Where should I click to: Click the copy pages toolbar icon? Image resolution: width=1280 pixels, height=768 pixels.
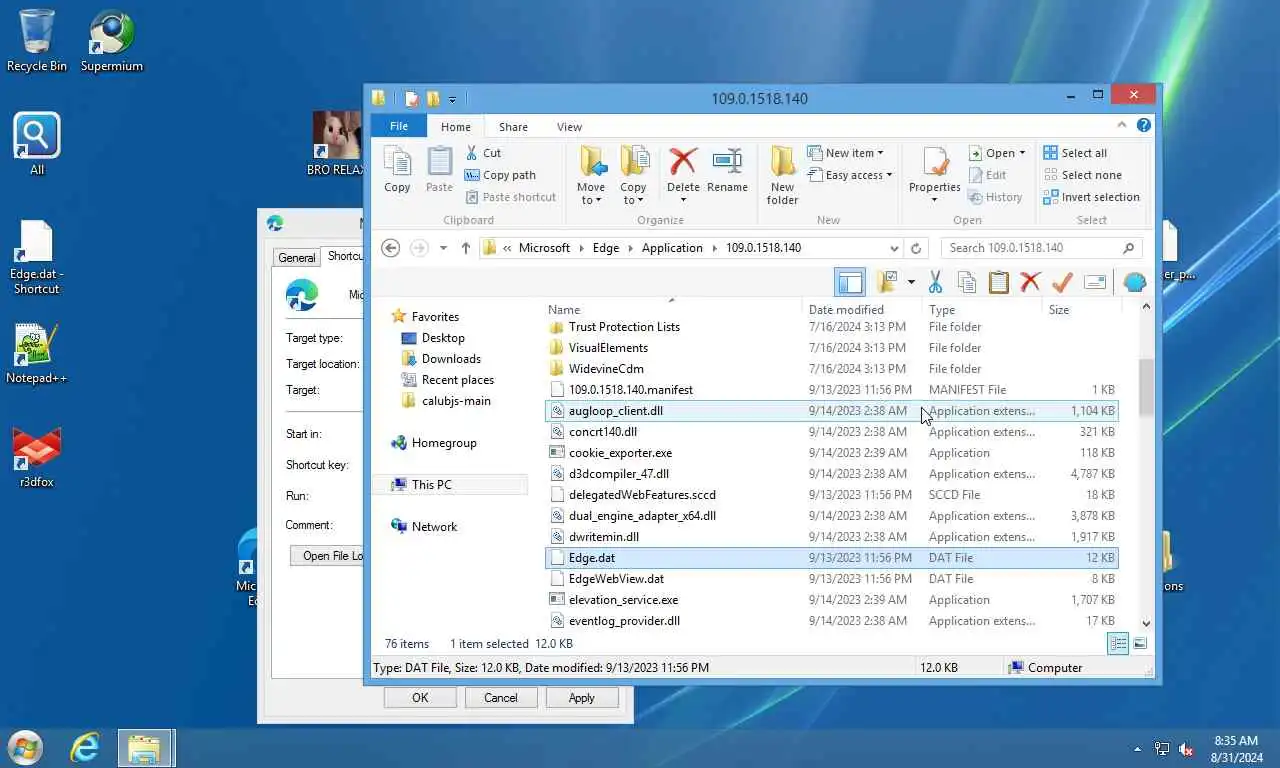[967, 283]
